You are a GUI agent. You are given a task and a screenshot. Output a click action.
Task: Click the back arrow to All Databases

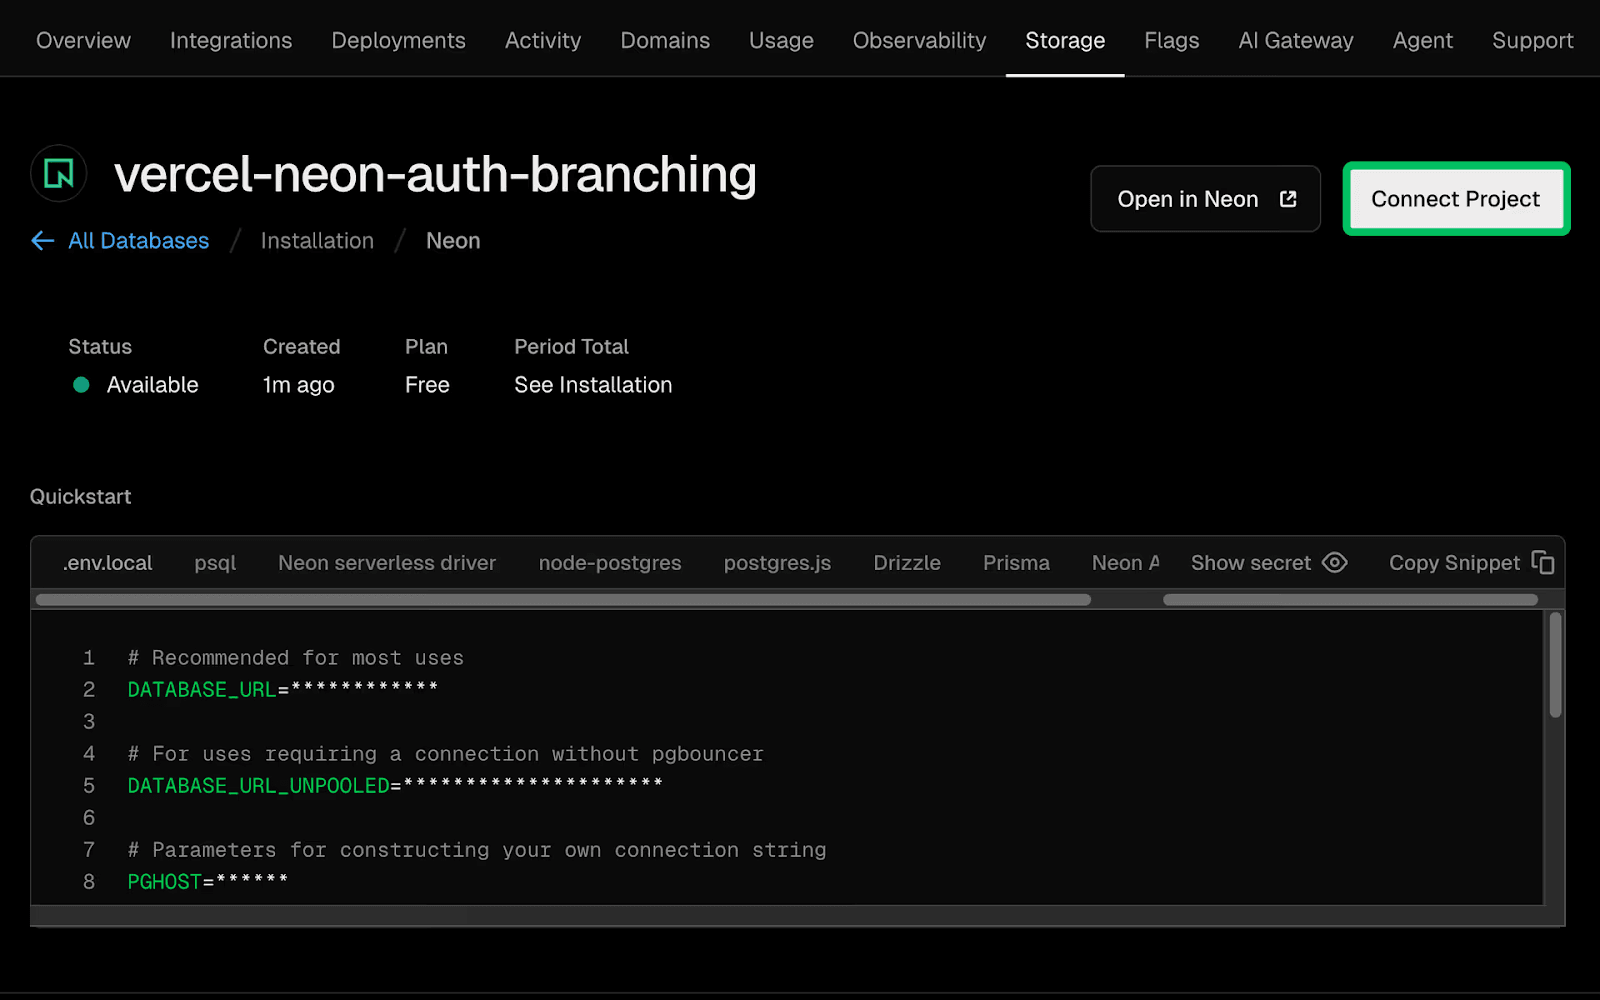pos(42,241)
